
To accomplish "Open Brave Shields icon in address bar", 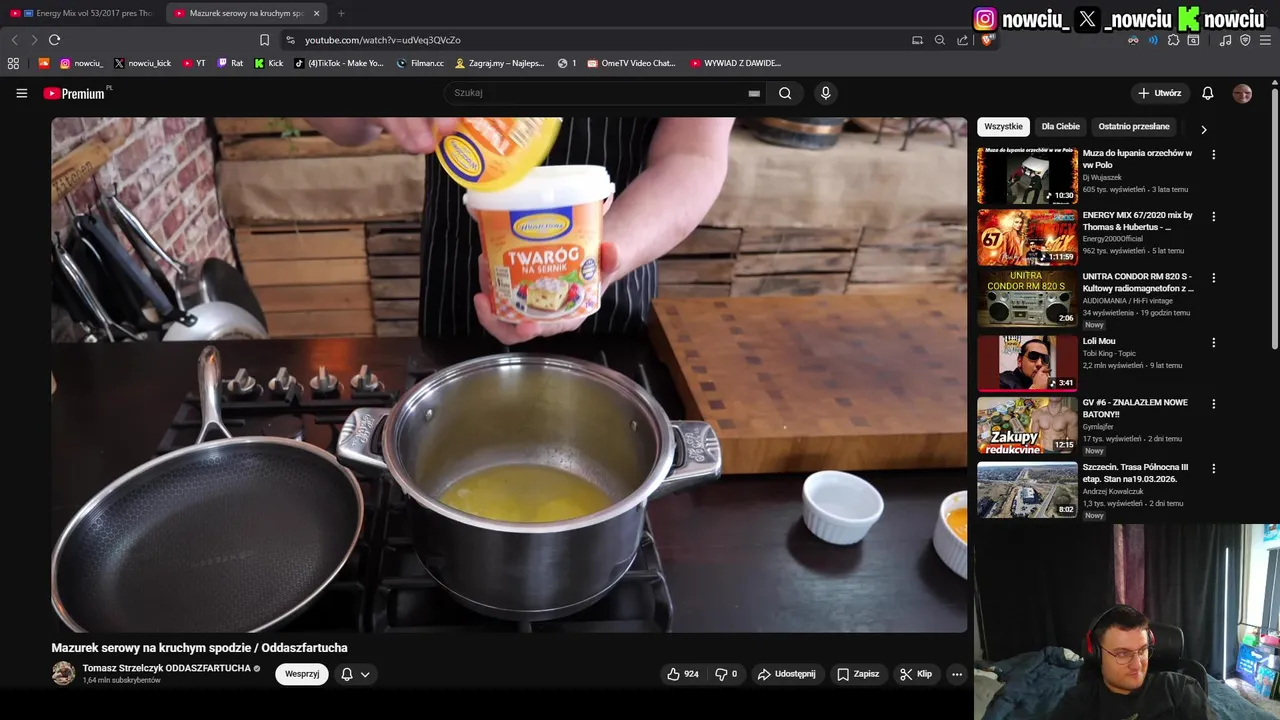I will point(986,40).
